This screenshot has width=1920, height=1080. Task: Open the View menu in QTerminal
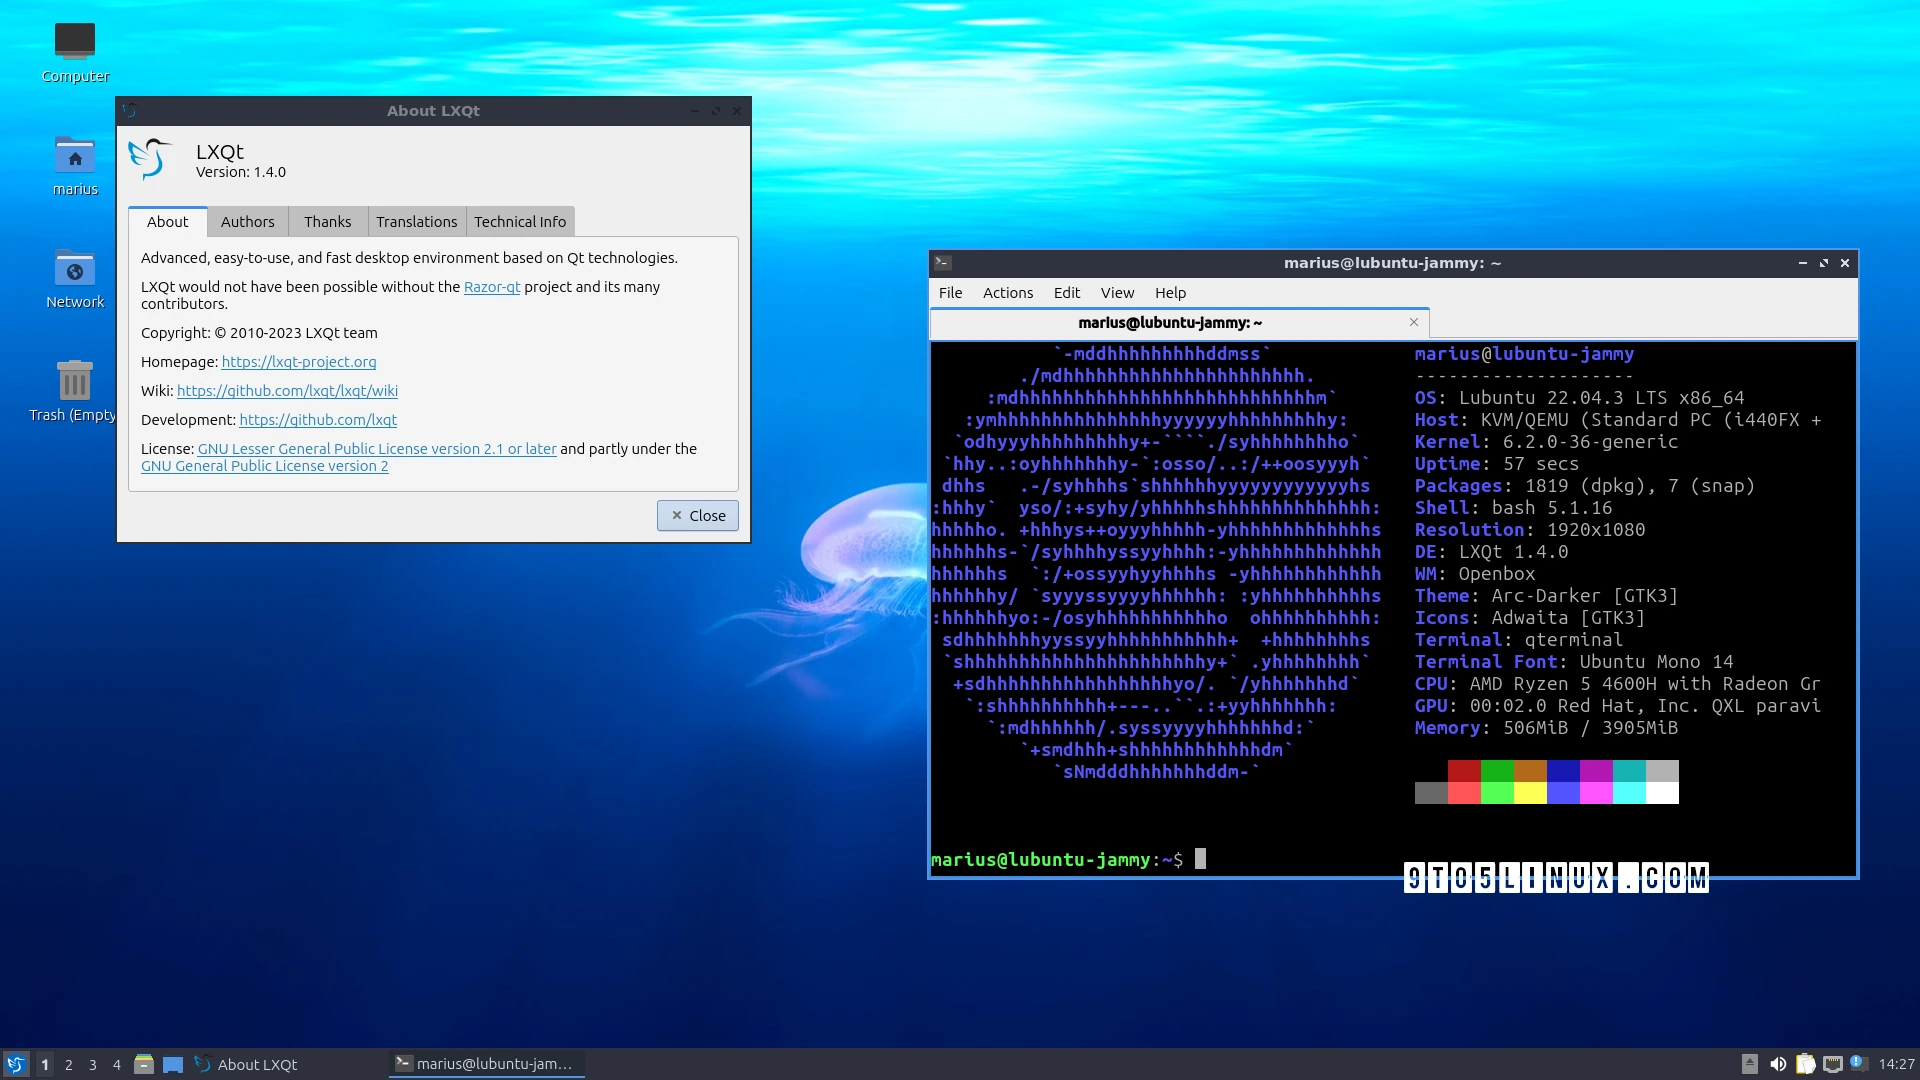1117,292
